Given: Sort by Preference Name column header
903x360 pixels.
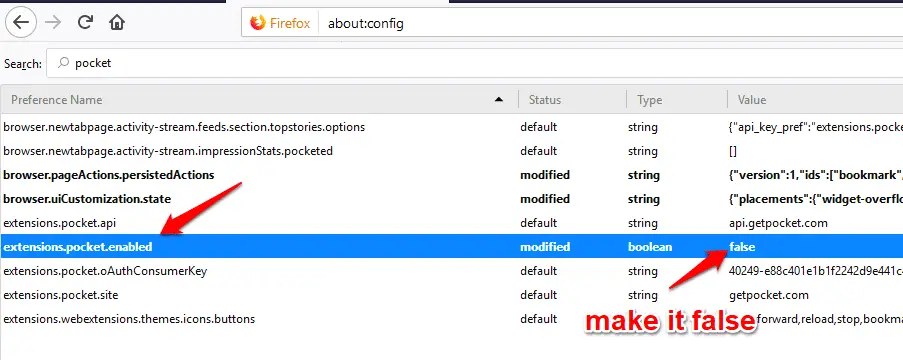Looking at the screenshot, I should 259,100.
